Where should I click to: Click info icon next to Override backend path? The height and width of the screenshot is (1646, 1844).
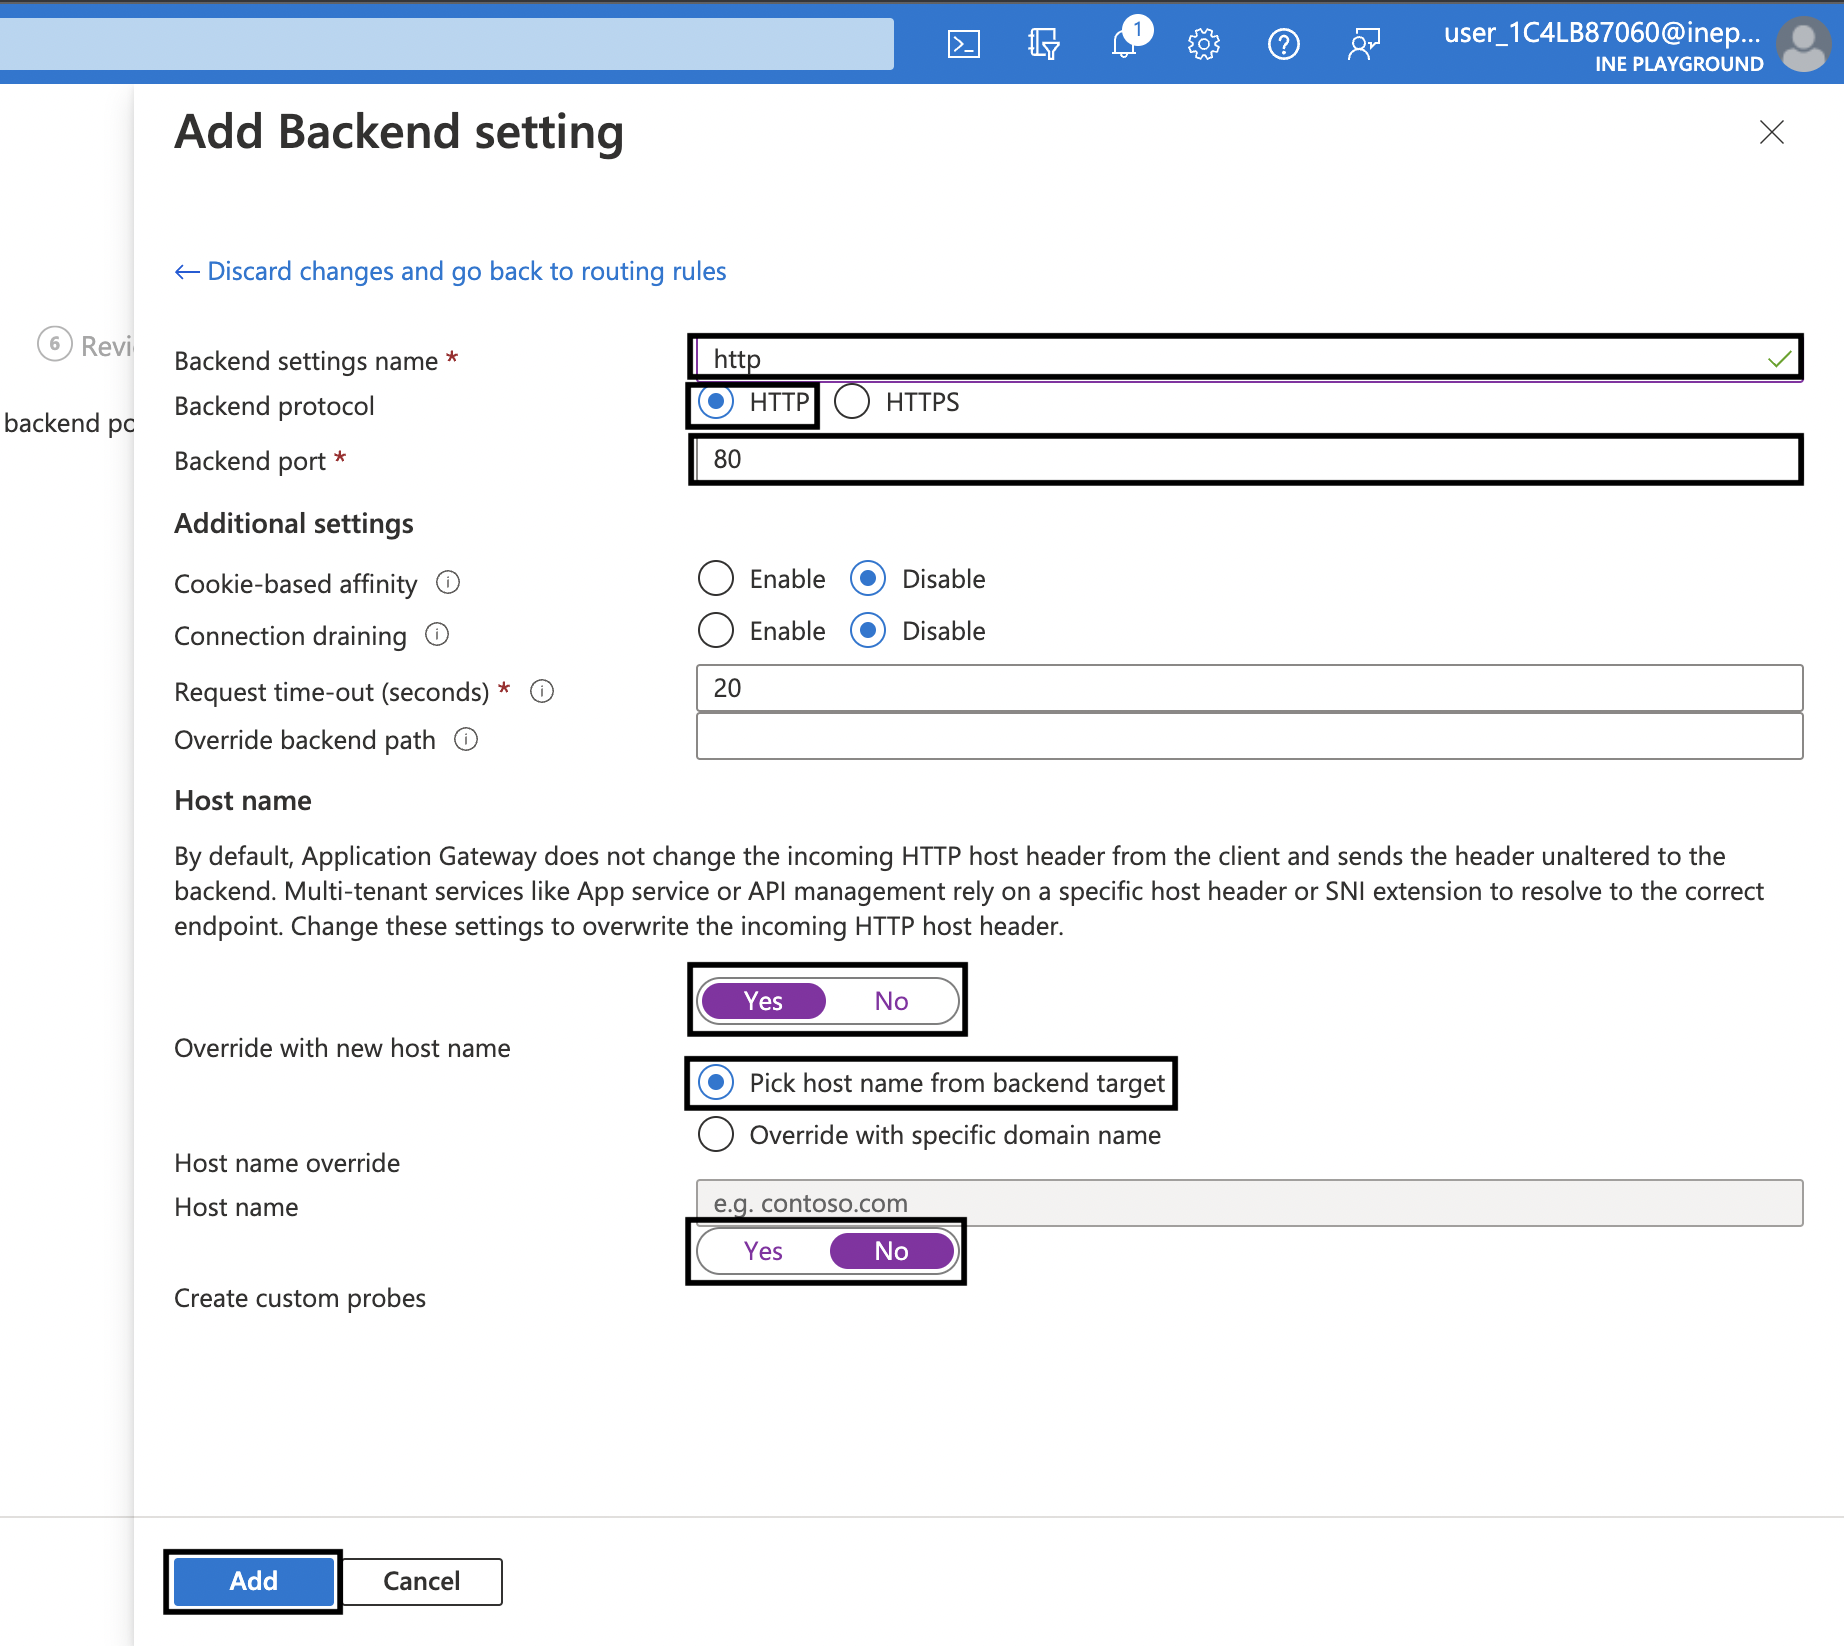[466, 739]
